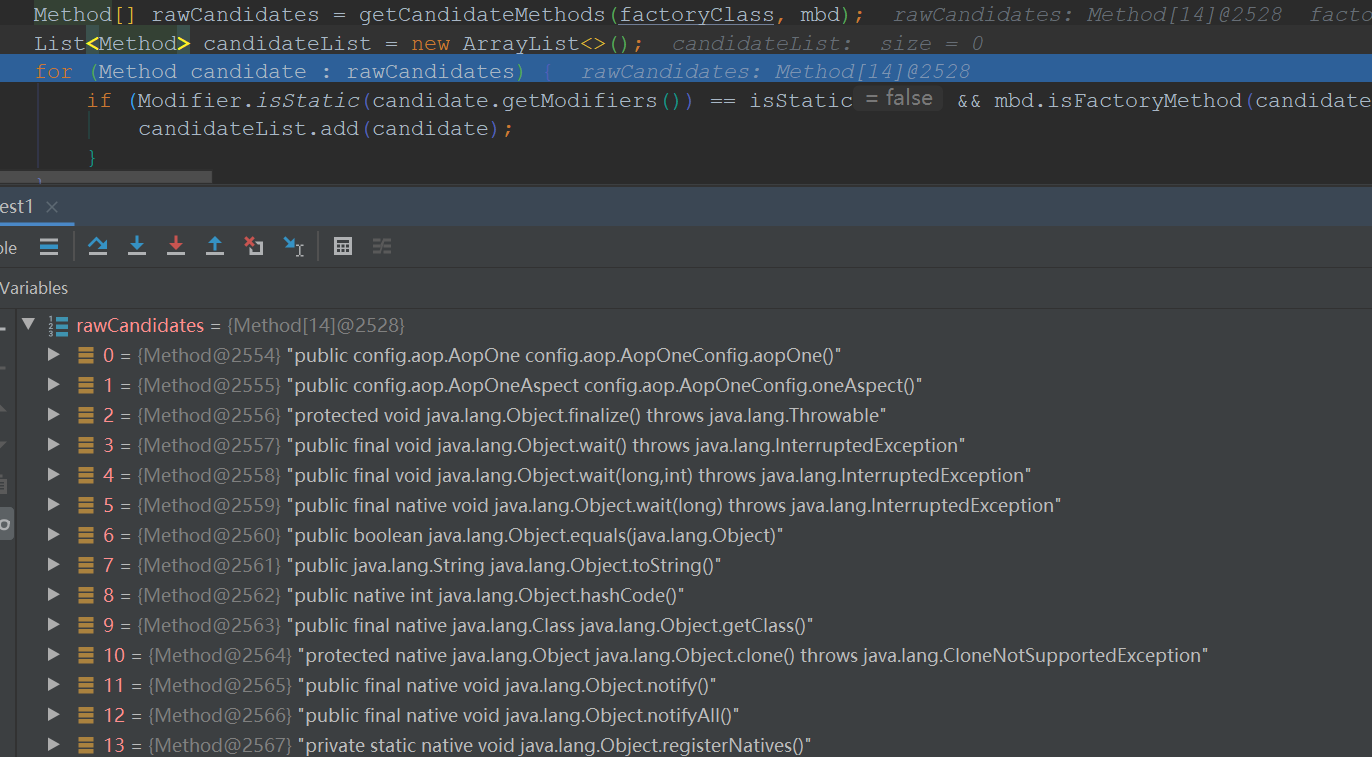Expand array element 0 aopOne method
Image resolution: width=1372 pixels, height=757 pixels.
54,355
